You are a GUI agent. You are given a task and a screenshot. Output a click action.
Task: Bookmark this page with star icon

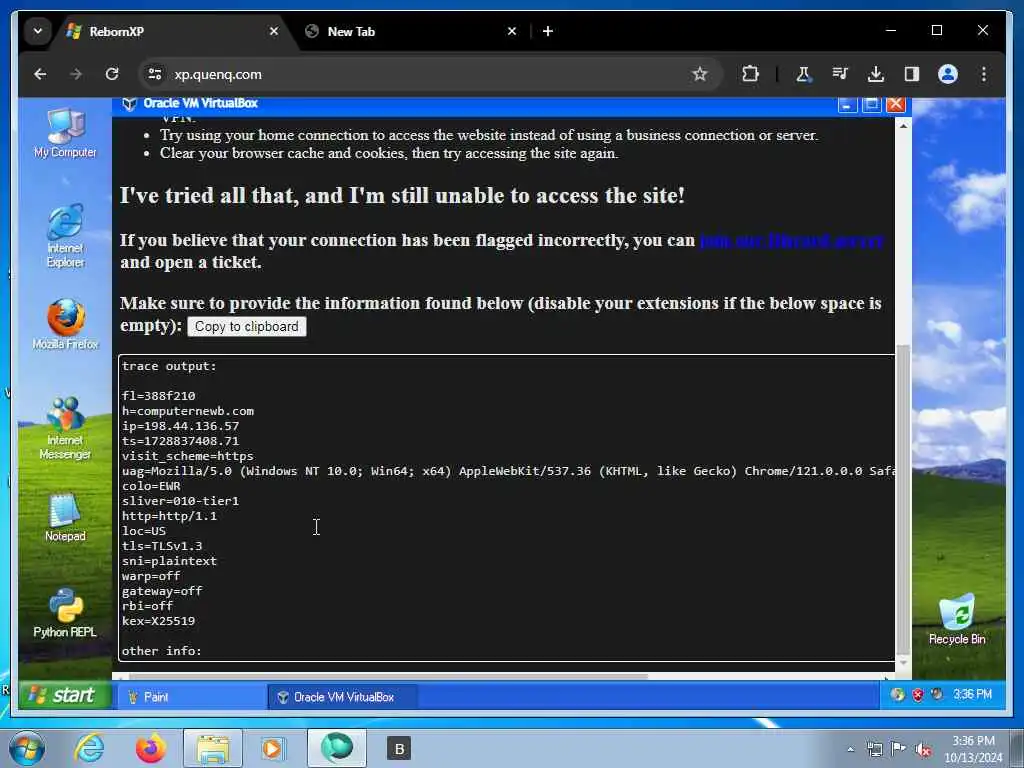click(699, 74)
